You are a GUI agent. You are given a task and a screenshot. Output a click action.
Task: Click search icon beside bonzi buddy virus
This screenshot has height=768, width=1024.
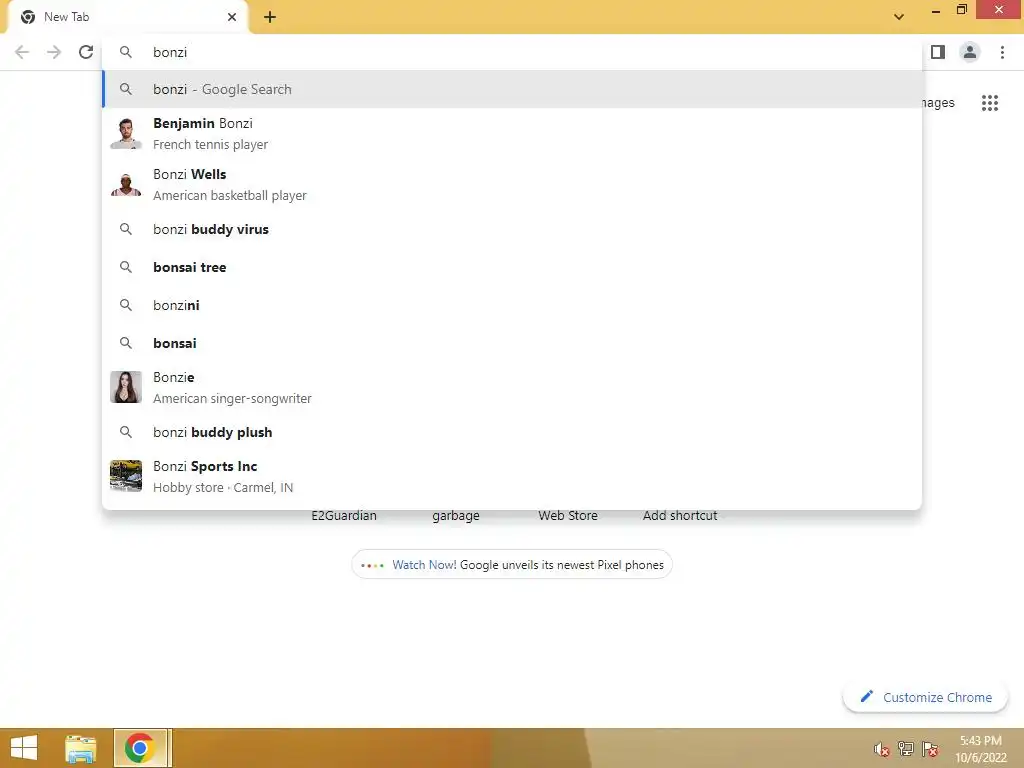tap(126, 229)
